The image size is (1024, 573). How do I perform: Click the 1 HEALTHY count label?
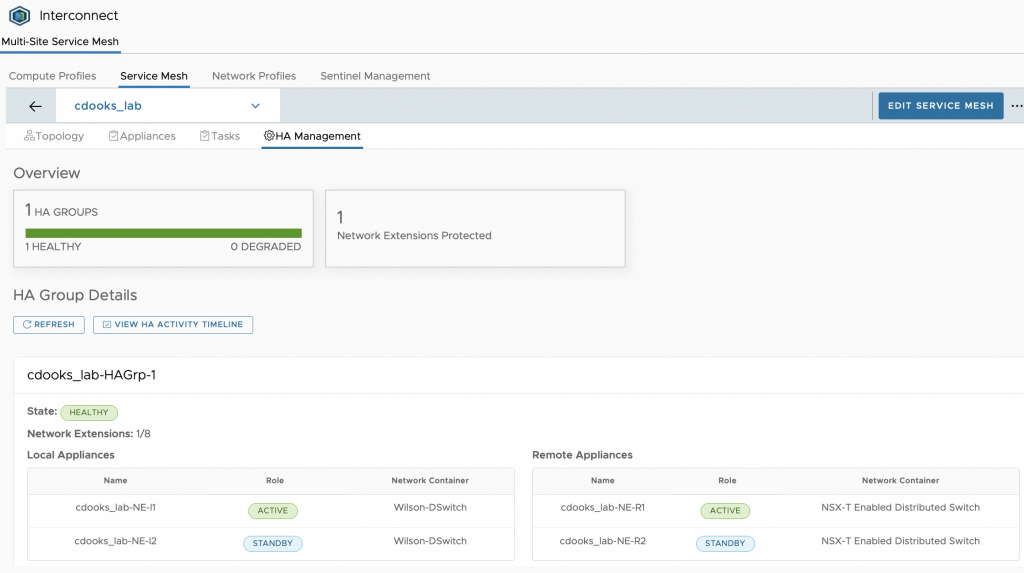pyautogui.click(x=54, y=247)
